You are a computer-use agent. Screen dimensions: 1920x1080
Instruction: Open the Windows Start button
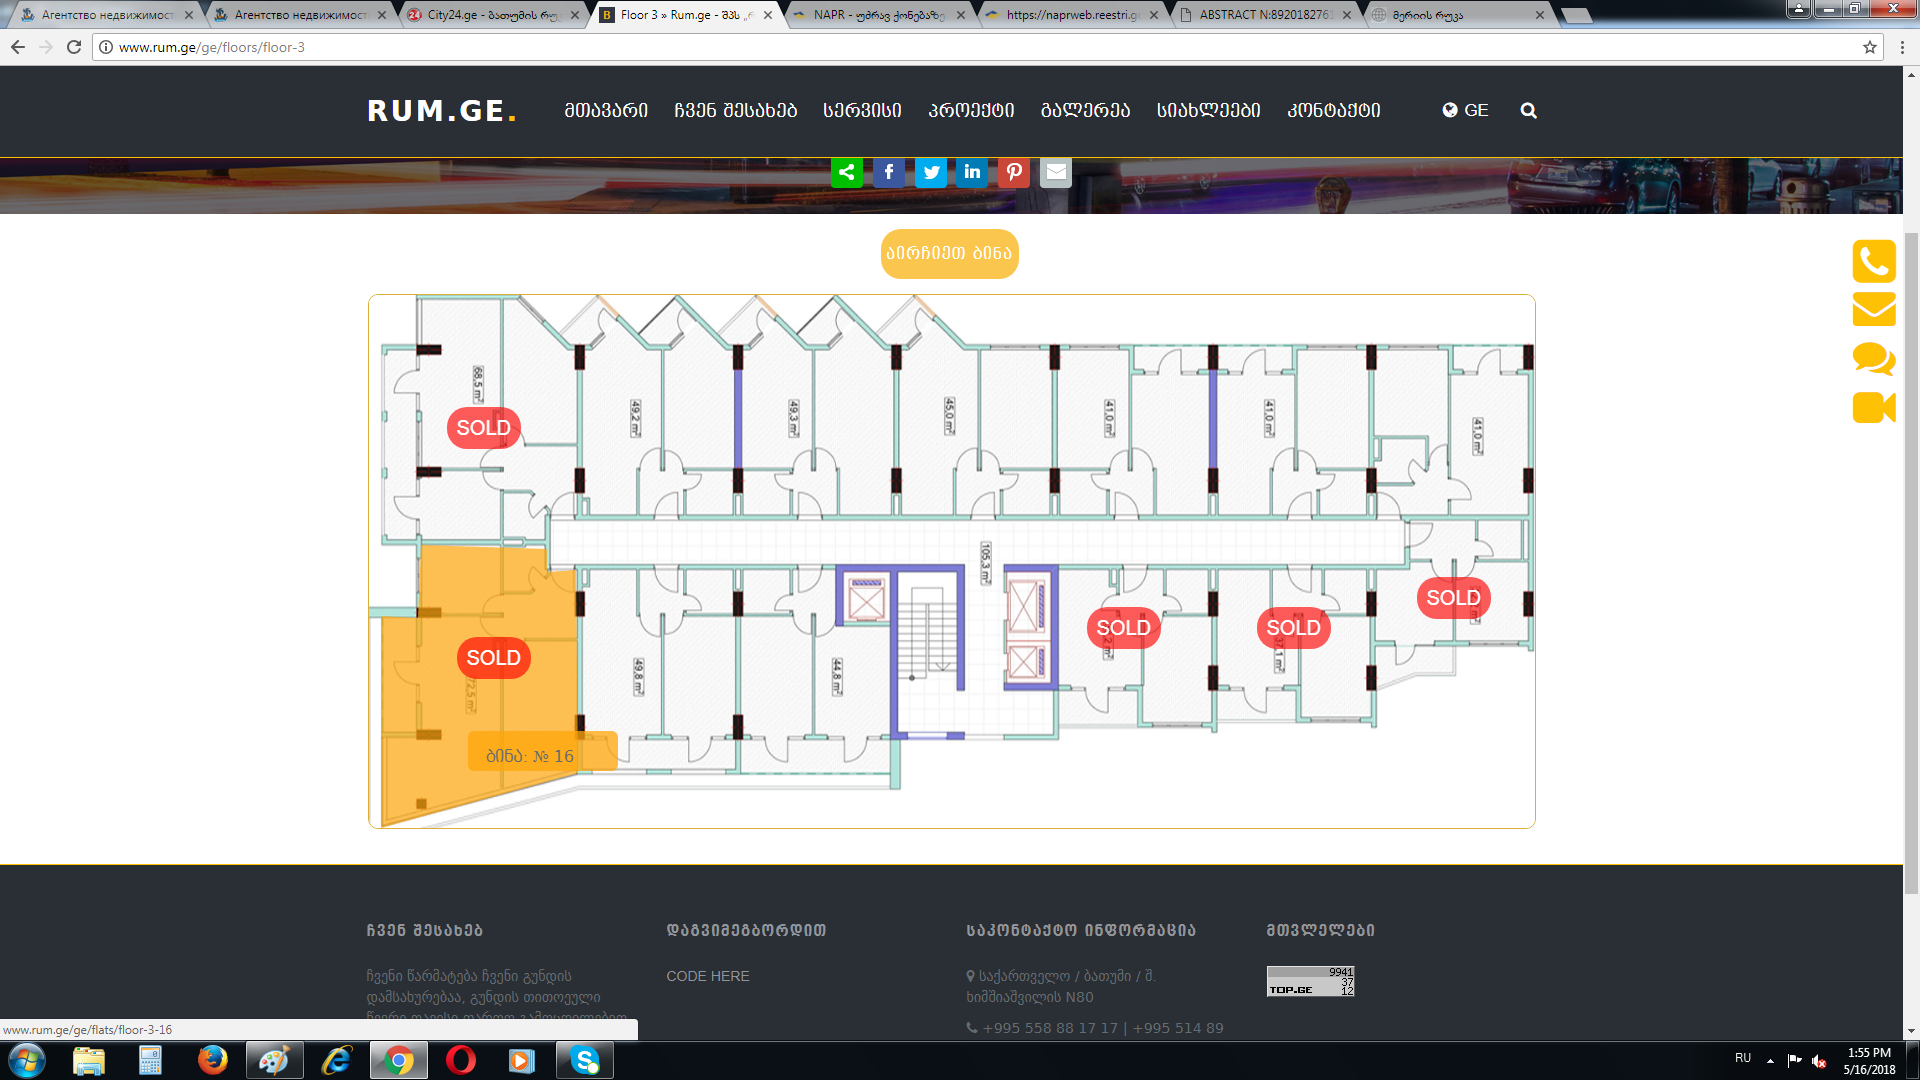click(x=26, y=1060)
